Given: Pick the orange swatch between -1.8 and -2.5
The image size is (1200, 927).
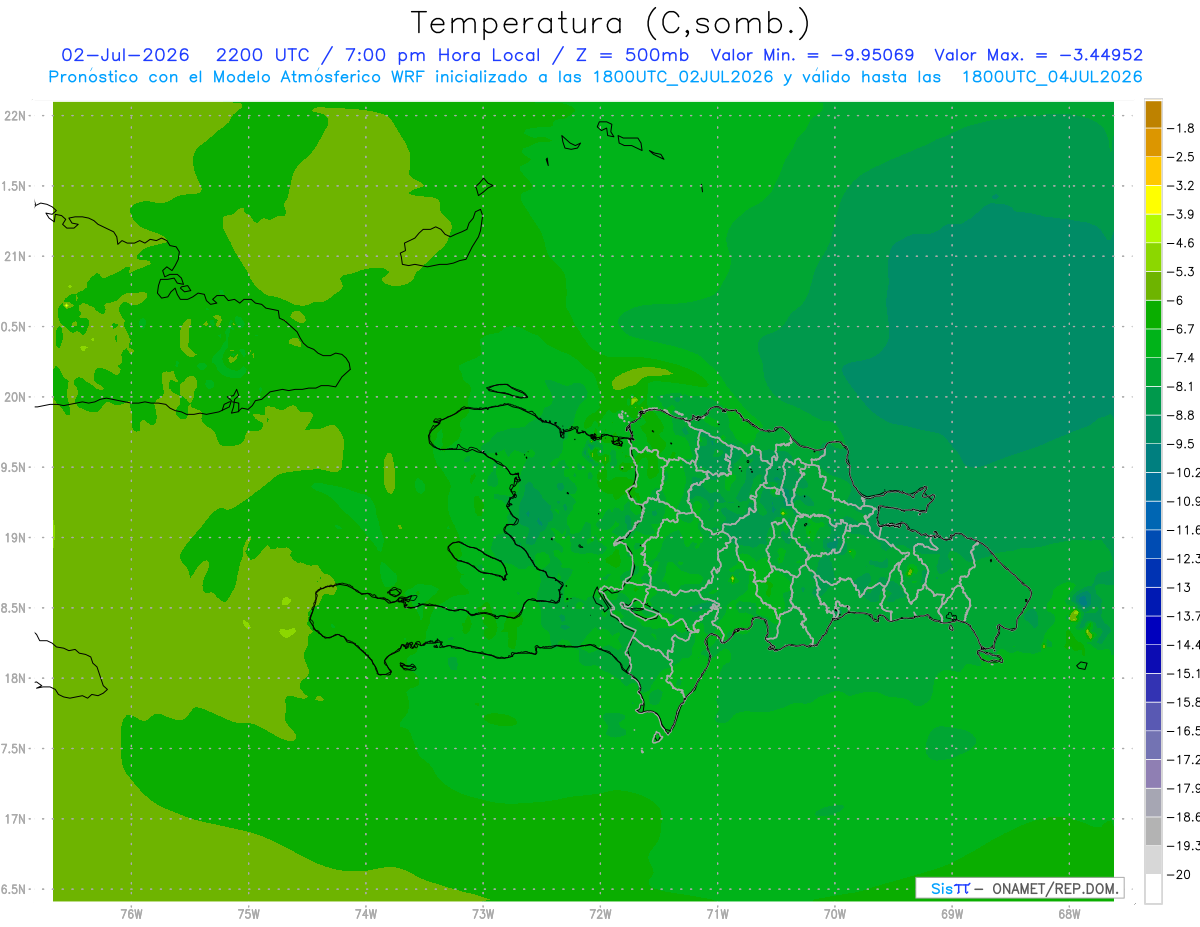Looking at the screenshot, I should (x=1153, y=143).
